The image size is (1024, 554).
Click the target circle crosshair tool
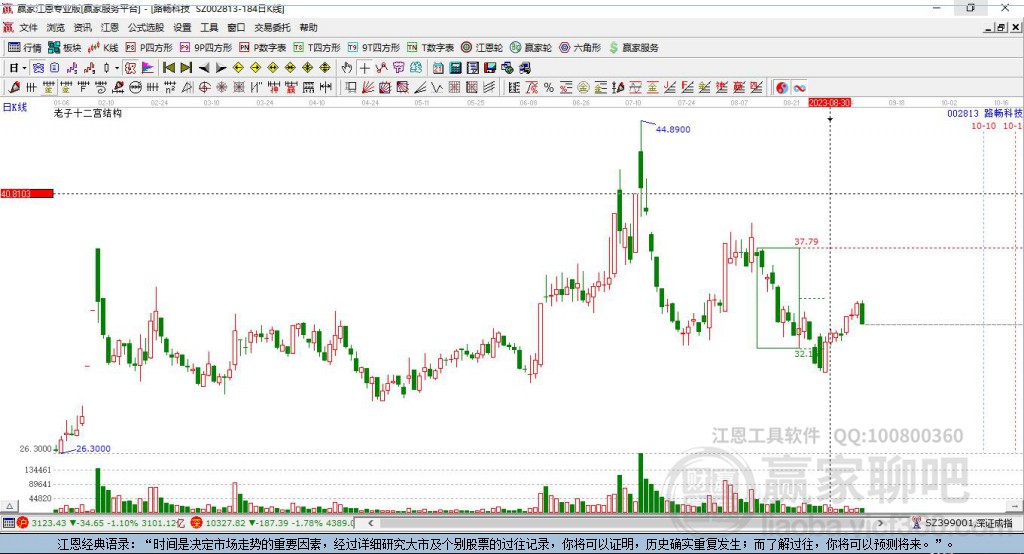204,88
